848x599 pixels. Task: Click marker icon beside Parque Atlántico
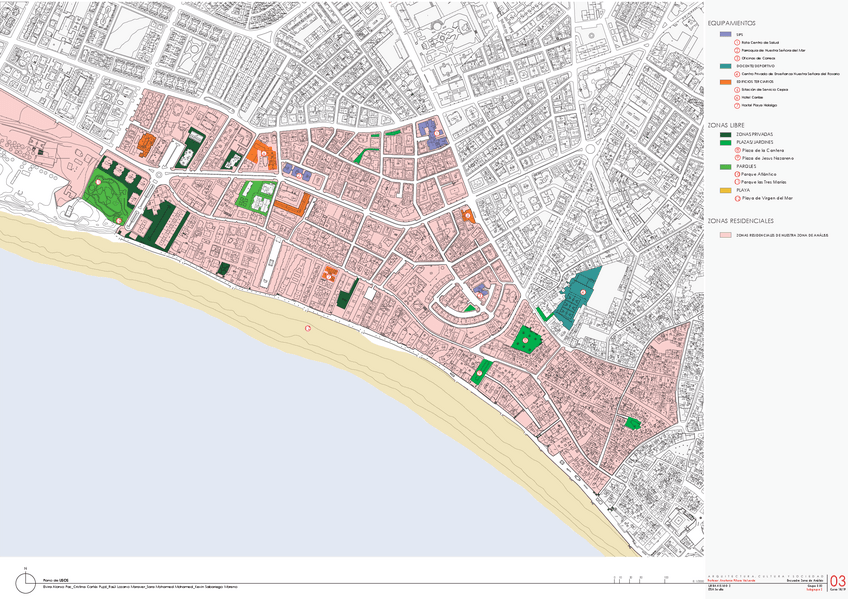coord(737,174)
